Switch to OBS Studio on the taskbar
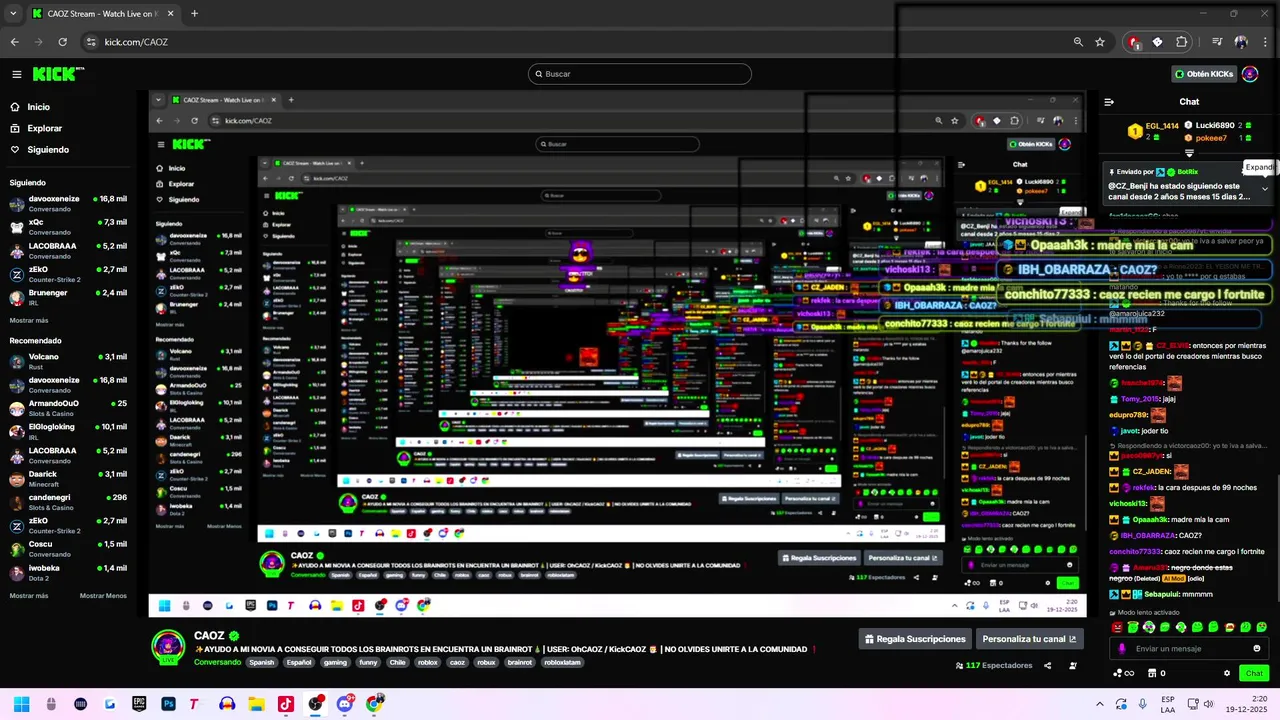The width and height of the screenshot is (1280, 720). point(315,704)
